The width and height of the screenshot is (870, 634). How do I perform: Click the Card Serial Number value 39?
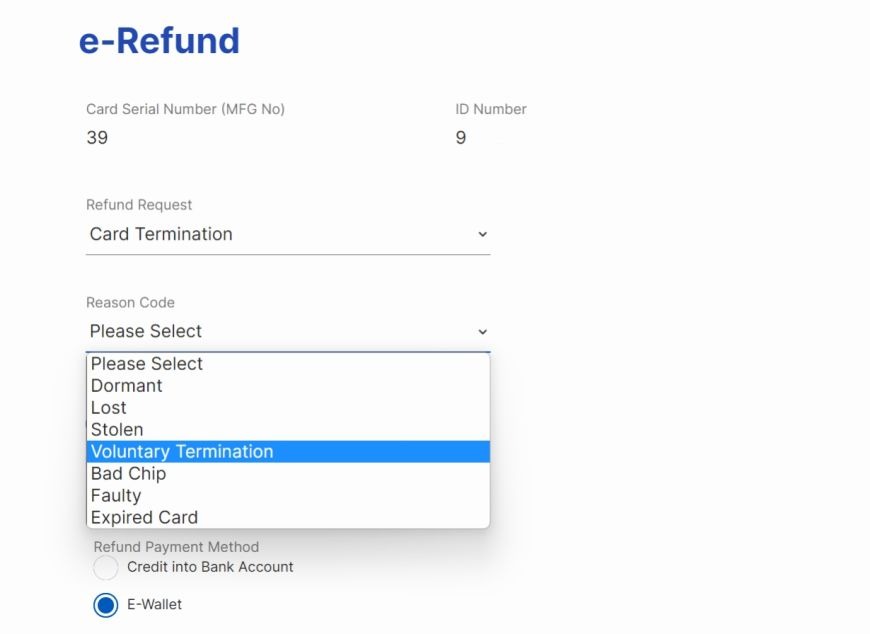(x=97, y=138)
